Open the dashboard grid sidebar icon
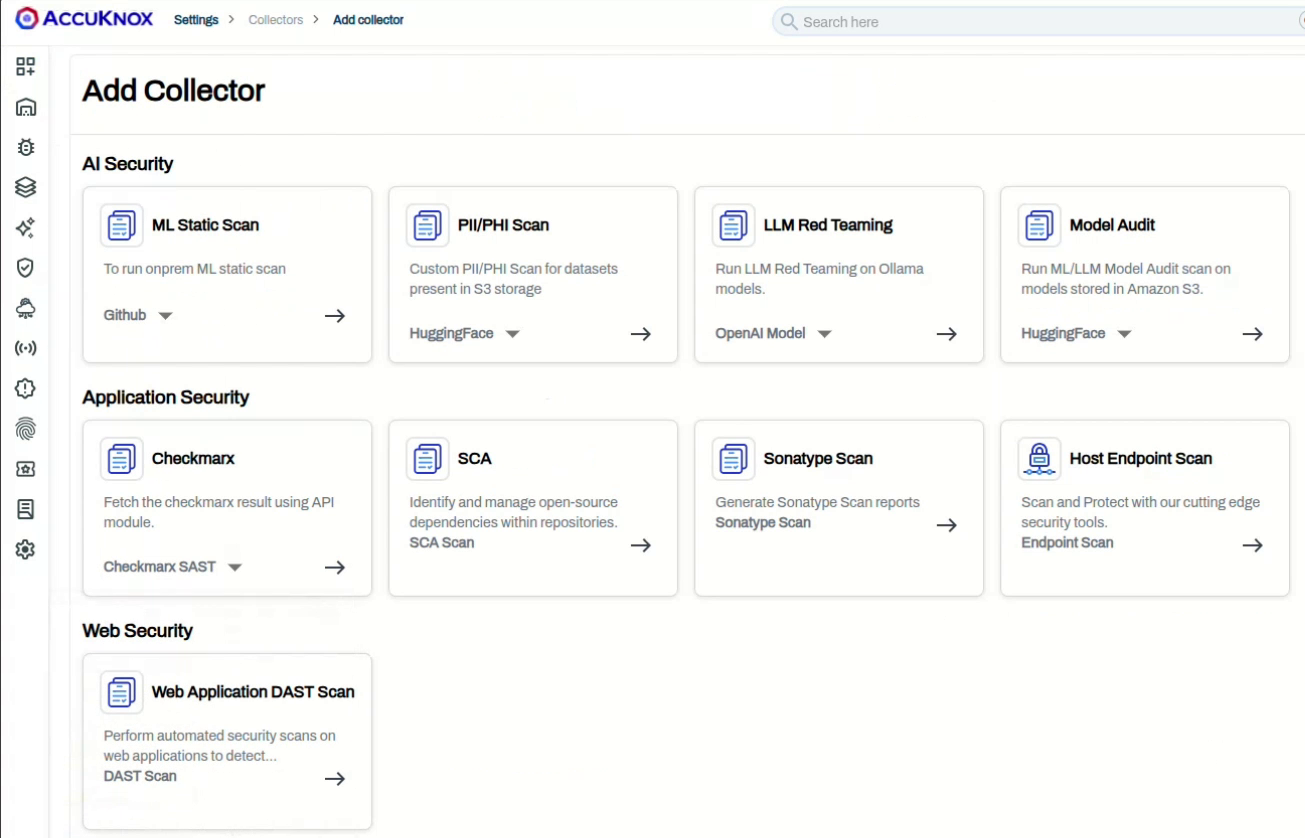This screenshot has height=838, width=1305. coord(26,67)
